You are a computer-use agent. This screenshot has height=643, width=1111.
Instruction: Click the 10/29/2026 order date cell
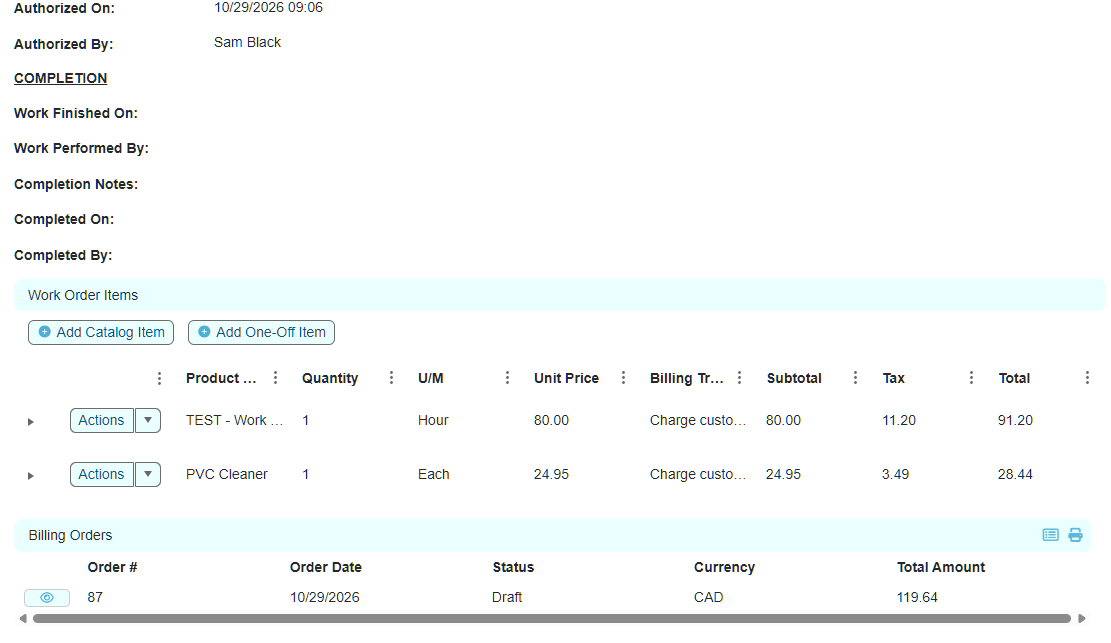[x=325, y=598]
